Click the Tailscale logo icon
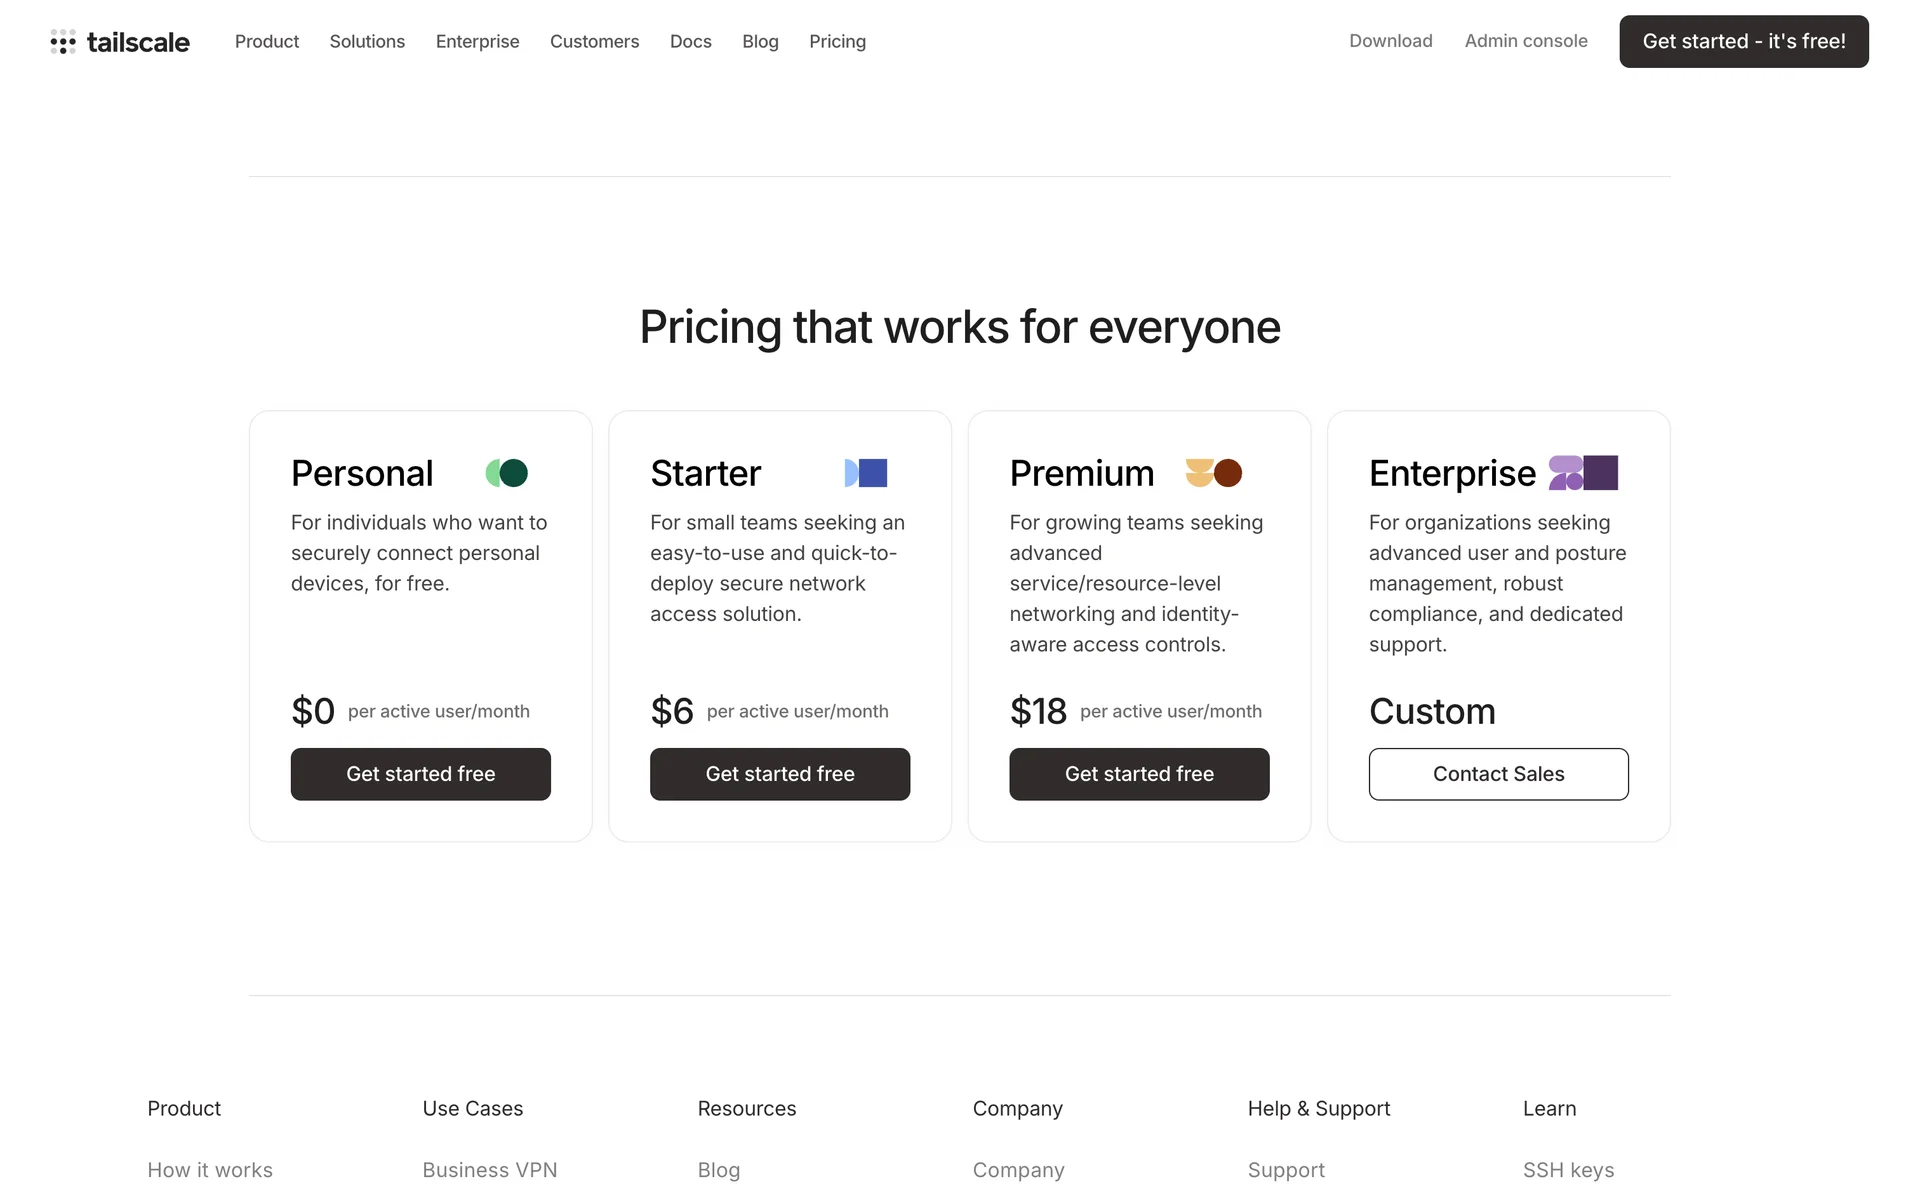This screenshot has width=1920, height=1200. pos(63,42)
